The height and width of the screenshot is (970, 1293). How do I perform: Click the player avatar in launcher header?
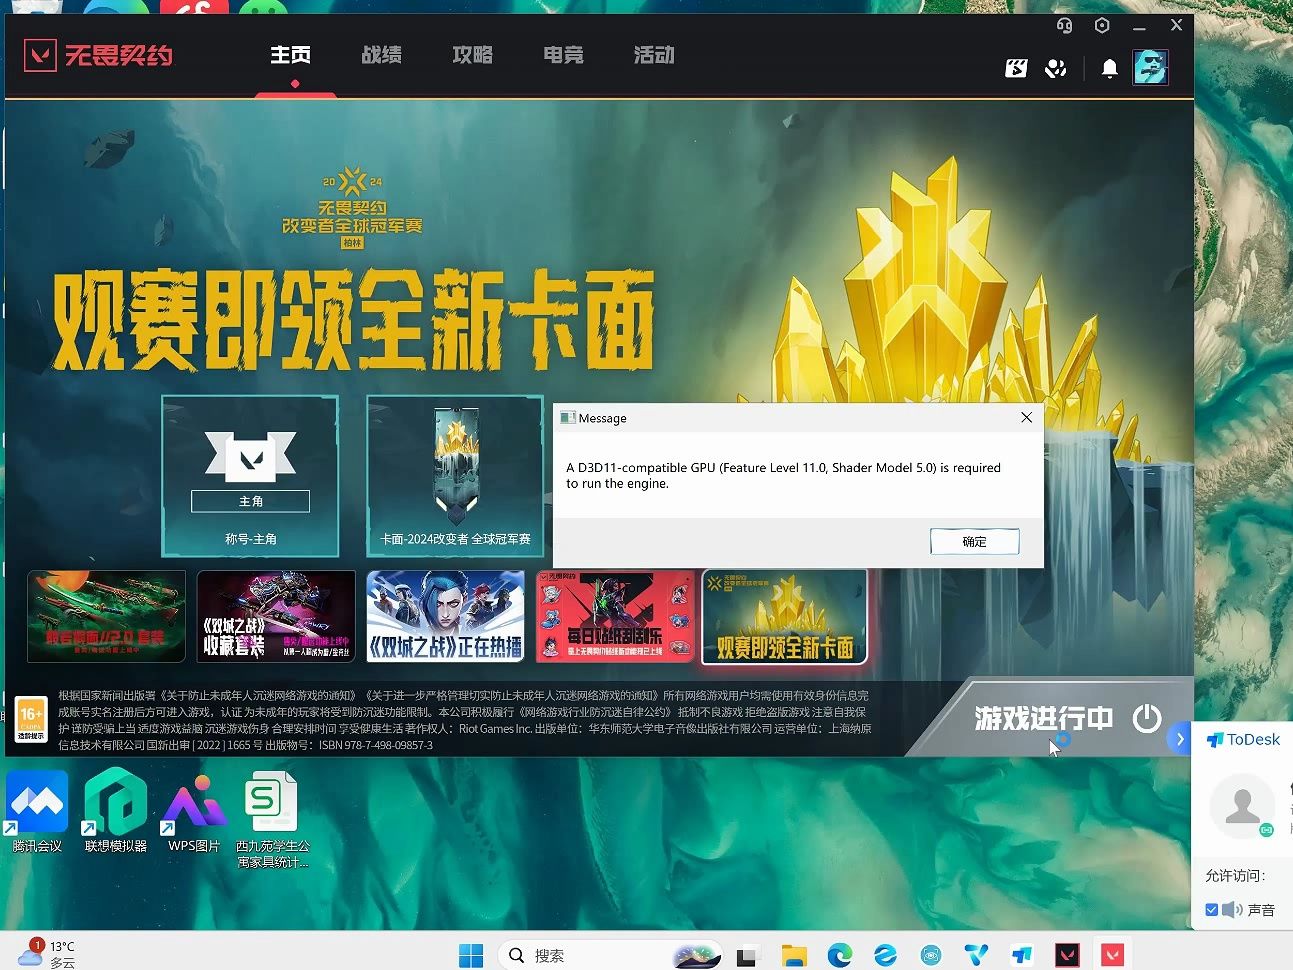point(1150,67)
